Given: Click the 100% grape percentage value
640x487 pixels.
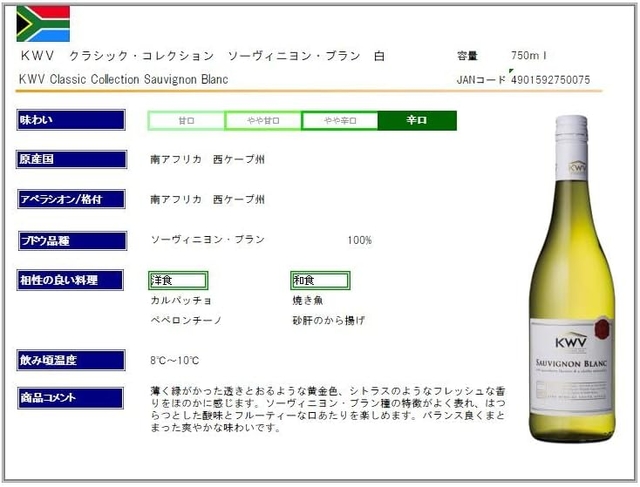Looking at the screenshot, I should (360, 240).
